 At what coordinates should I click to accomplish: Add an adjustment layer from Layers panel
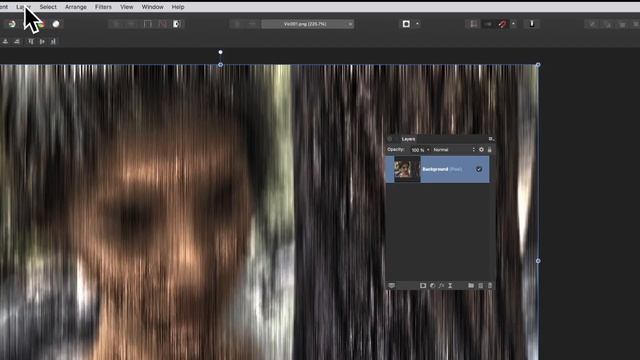tap(432, 286)
